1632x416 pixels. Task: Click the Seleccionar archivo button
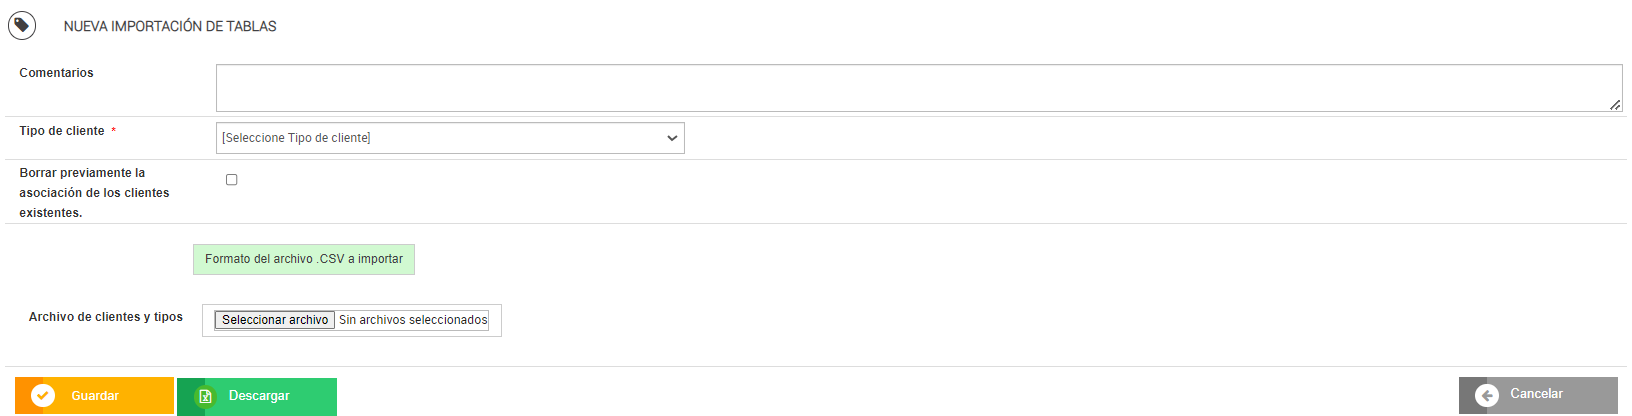click(x=275, y=320)
